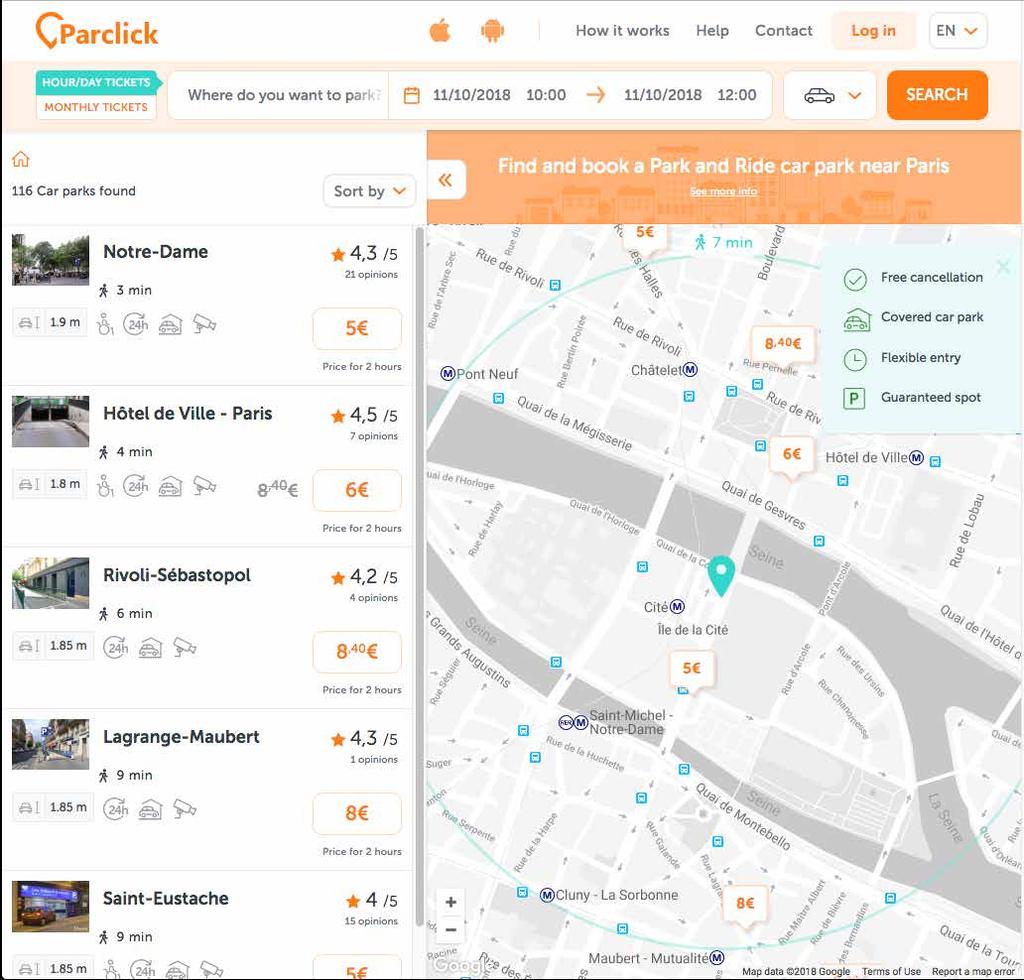
Task: Click the calendar icon in date field
Action: [x=411, y=95]
